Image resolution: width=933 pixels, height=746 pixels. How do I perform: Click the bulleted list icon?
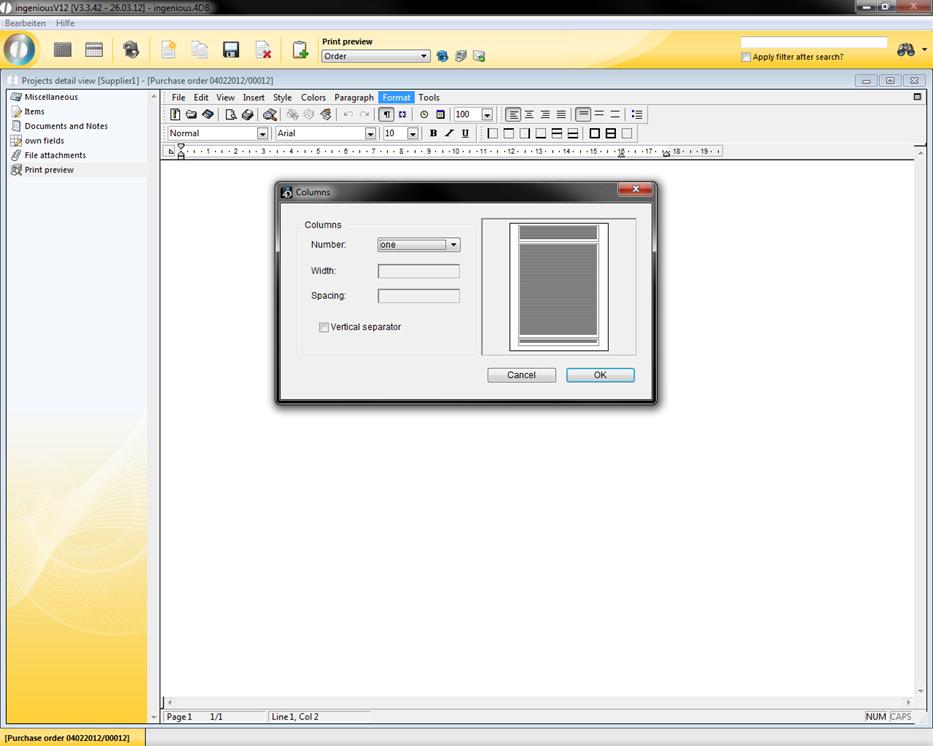click(637, 115)
